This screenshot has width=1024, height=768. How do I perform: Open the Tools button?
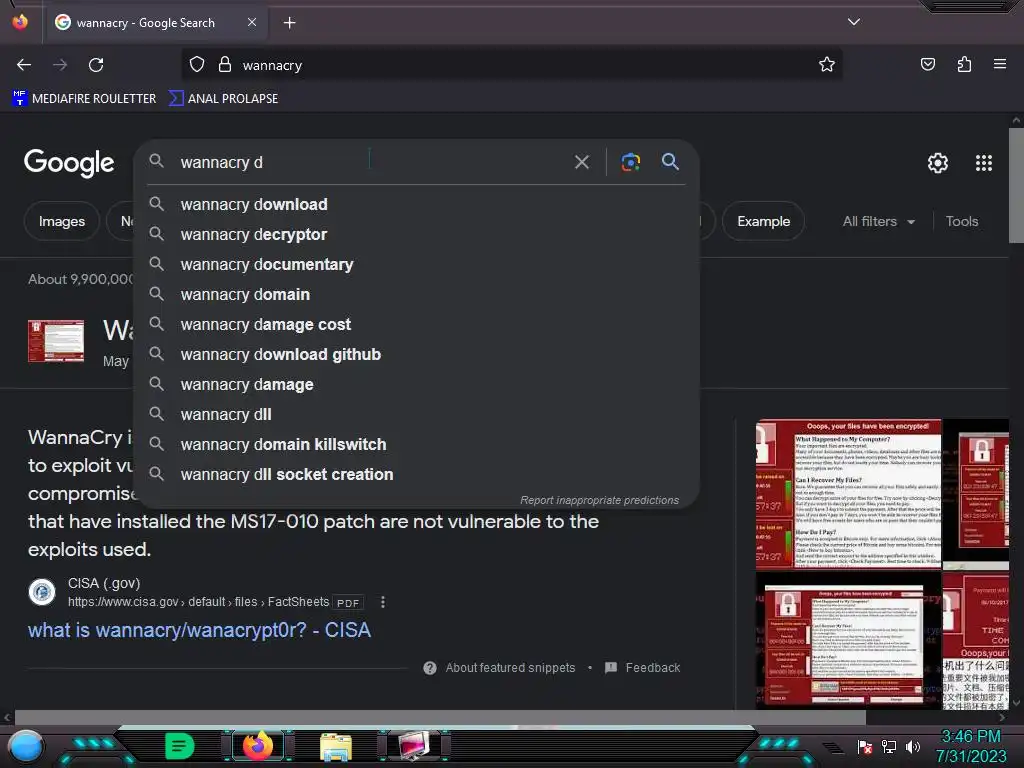961,221
